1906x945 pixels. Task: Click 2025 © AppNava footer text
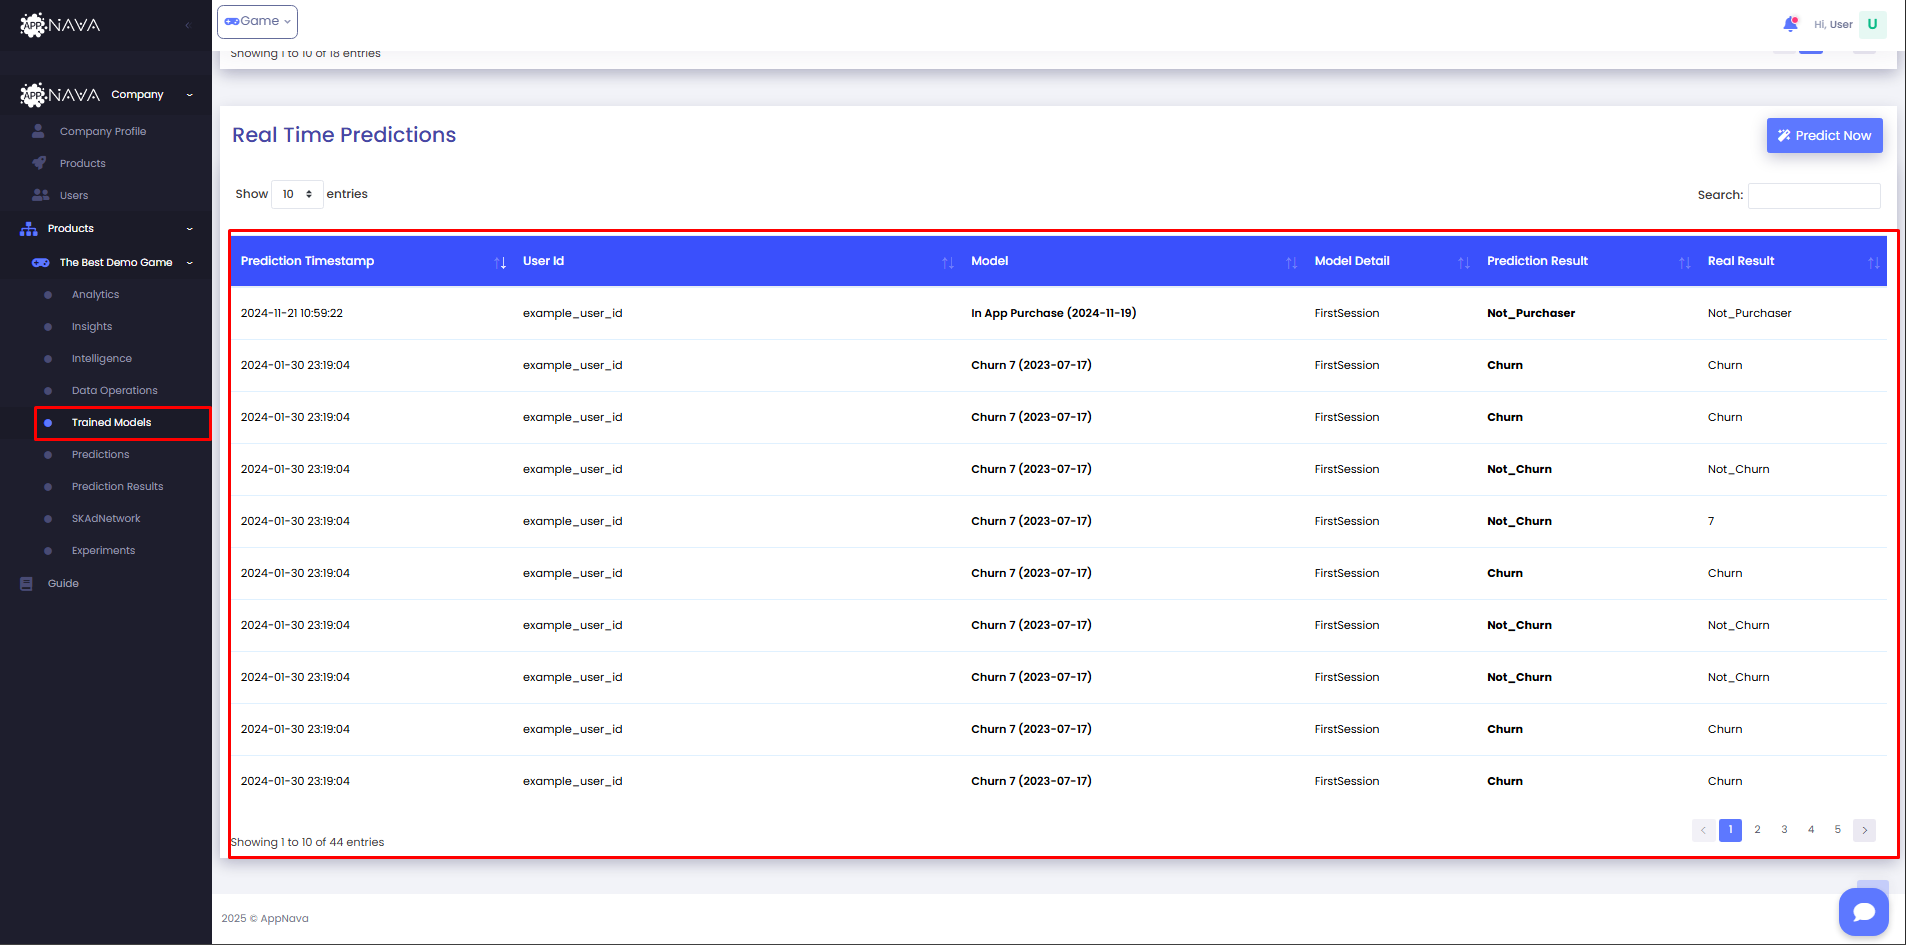[265, 918]
